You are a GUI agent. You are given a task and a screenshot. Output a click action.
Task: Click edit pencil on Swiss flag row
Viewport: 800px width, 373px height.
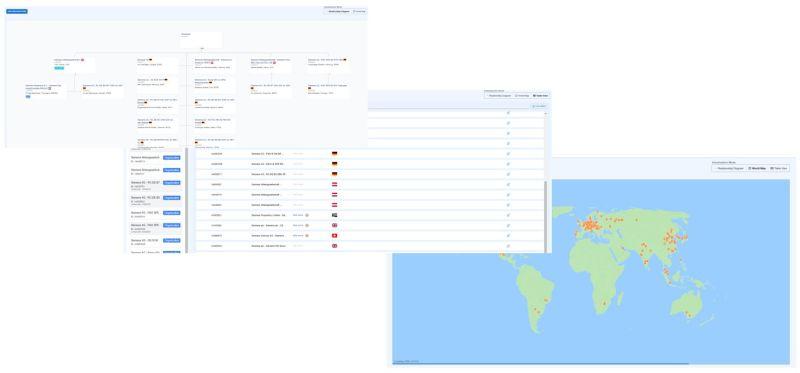click(x=508, y=235)
